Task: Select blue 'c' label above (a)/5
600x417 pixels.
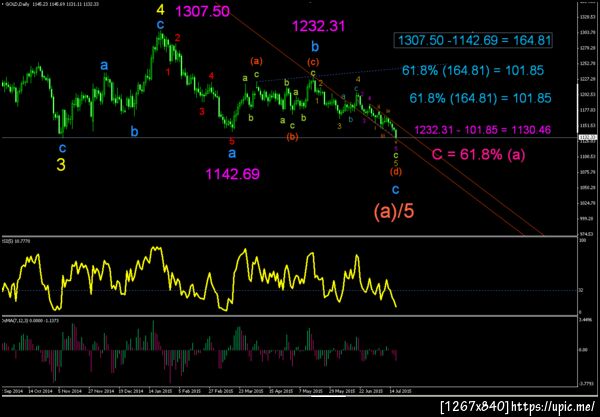Action: click(x=396, y=189)
